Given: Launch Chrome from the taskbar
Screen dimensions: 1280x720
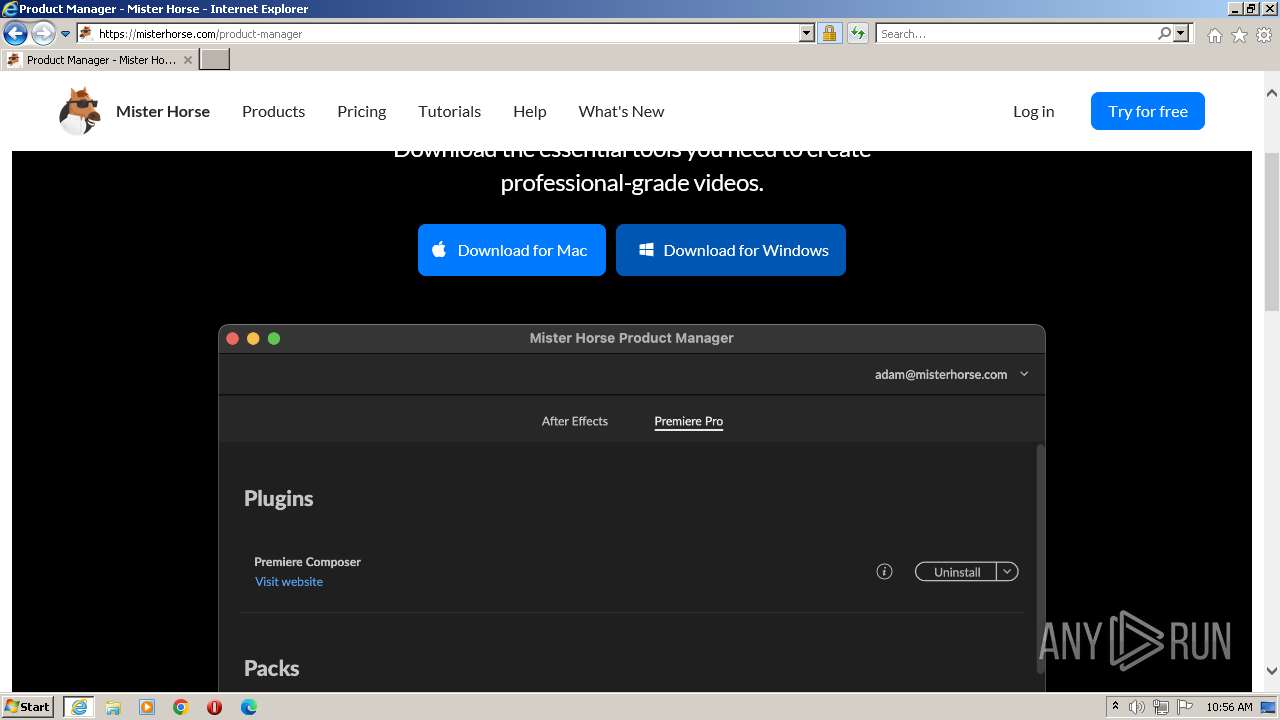Looking at the screenshot, I should (181, 707).
